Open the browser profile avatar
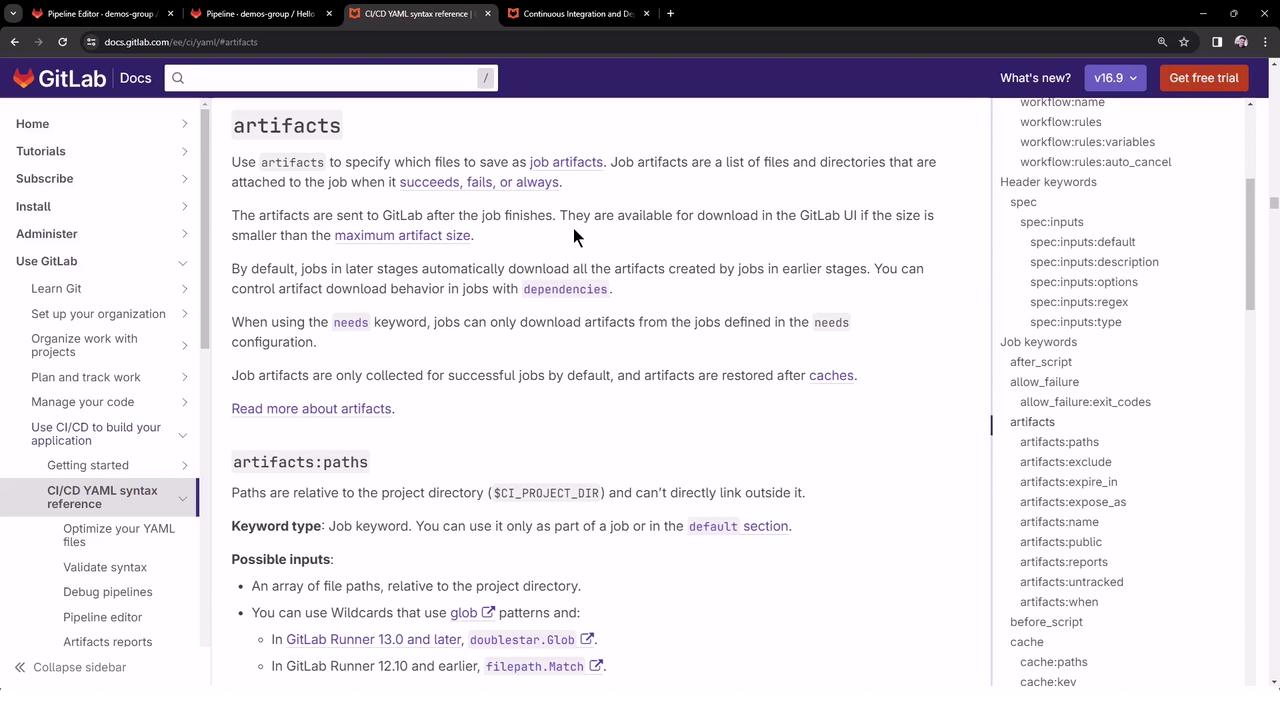Image resolution: width=1280 pixels, height=720 pixels. tap(1241, 42)
